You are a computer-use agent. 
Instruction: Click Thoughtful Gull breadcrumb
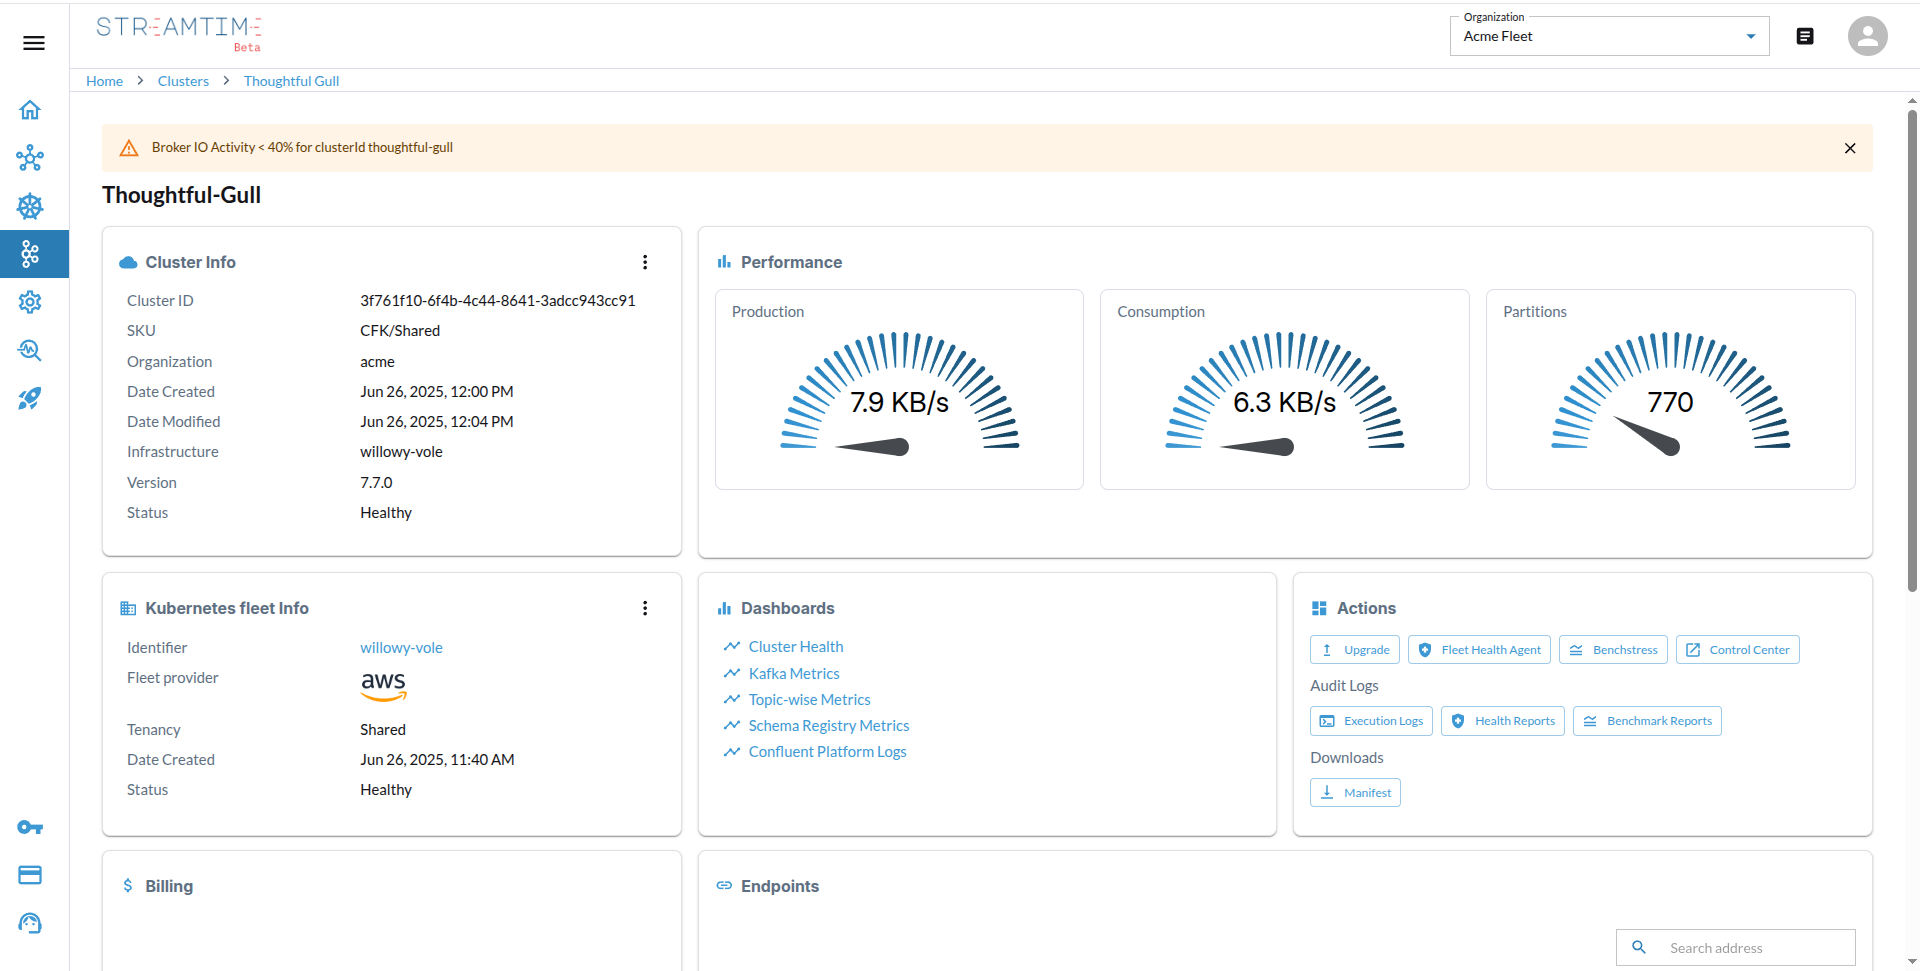point(291,81)
